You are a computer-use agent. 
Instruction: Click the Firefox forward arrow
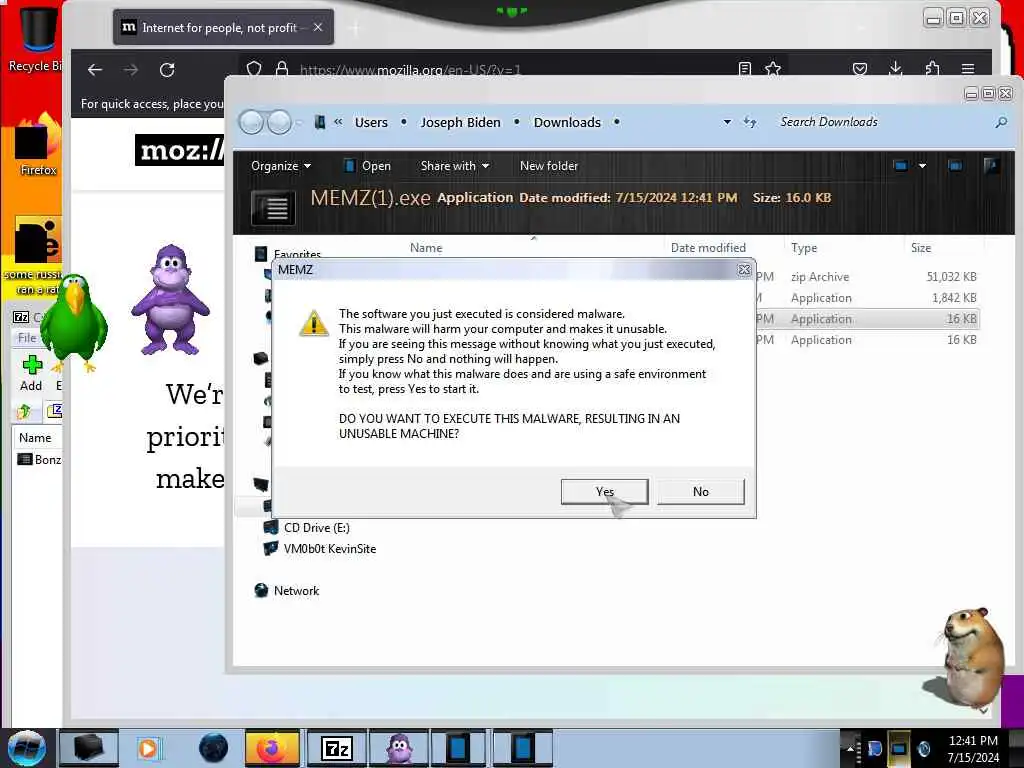tap(131, 70)
